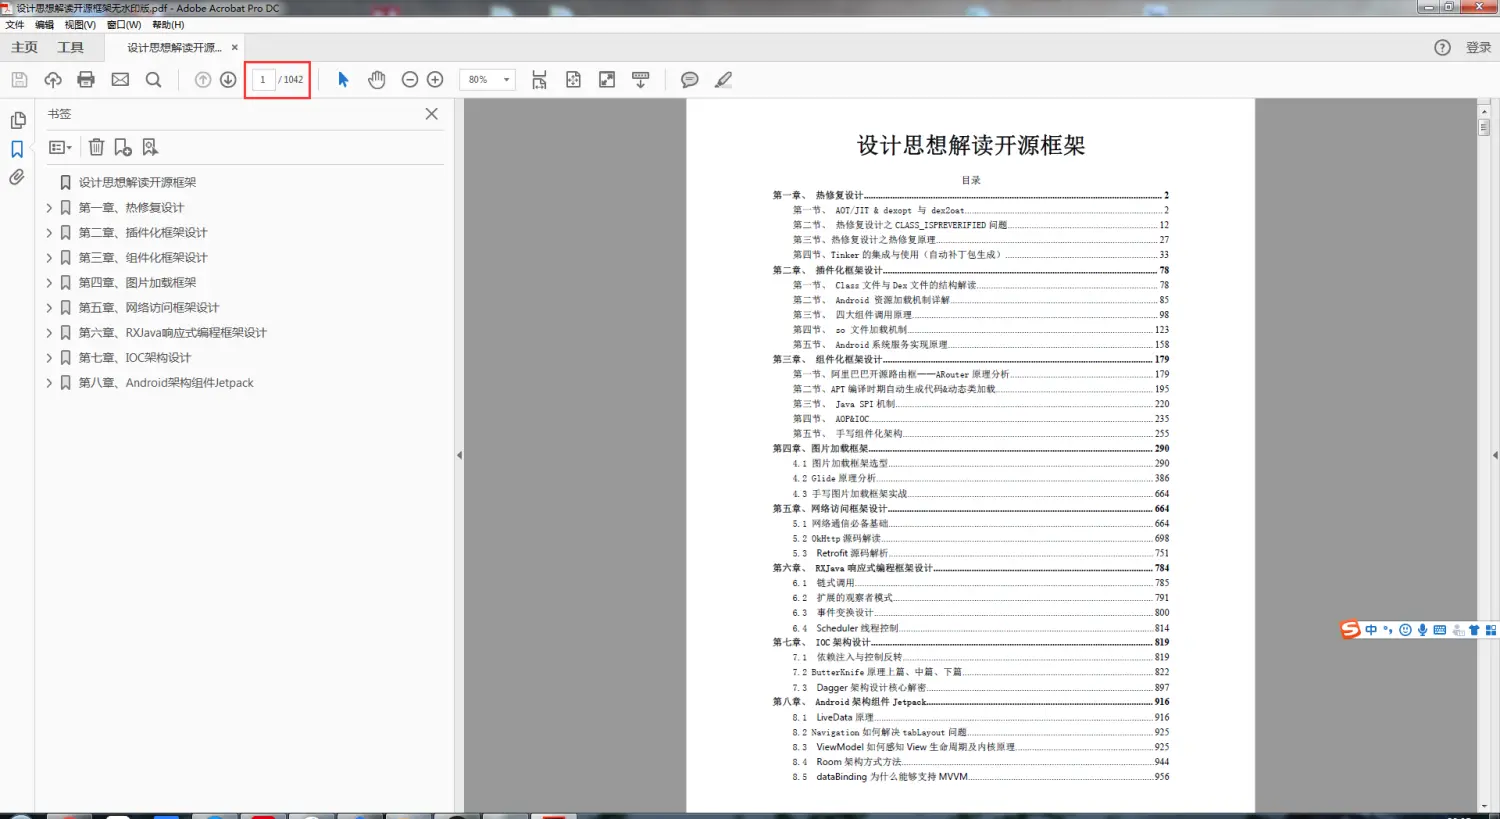Click the find current bookmark icon
The width and height of the screenshot is (1500, 819).
tap(150, 147)
